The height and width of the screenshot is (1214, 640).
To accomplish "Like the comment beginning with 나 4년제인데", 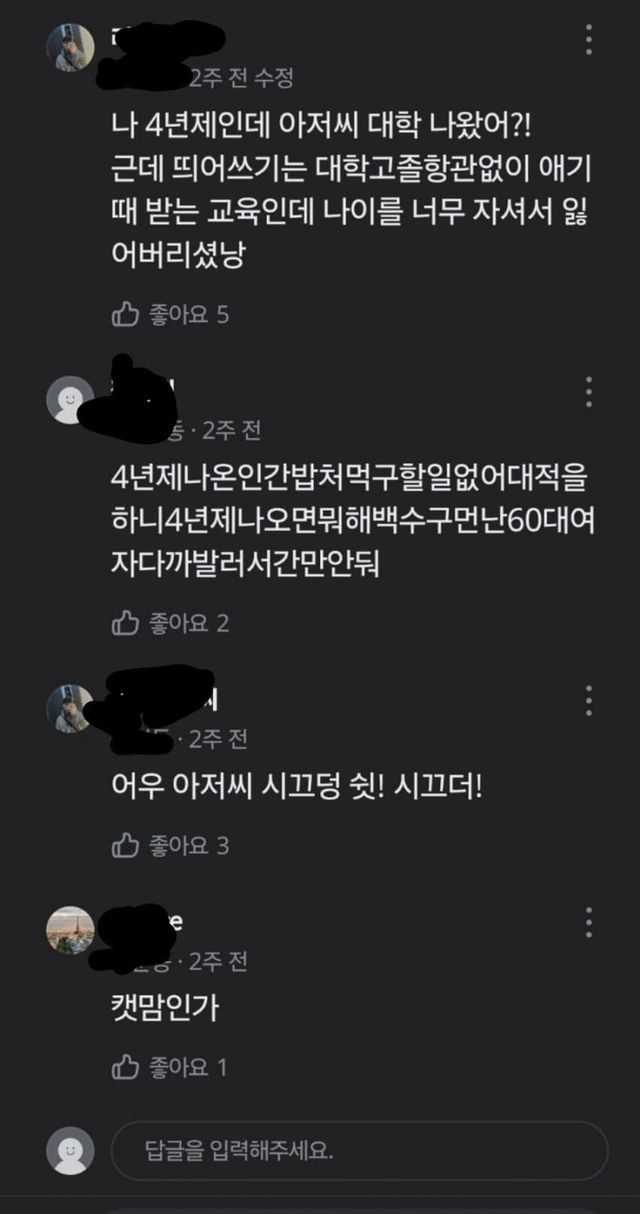I will [125, 316].
